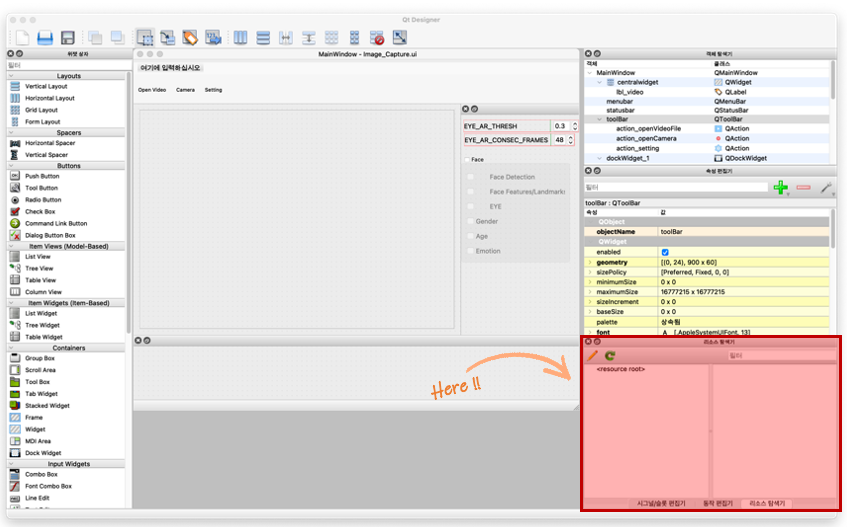The image size is (847, 527).
Task: Bring selected widget to front
Action: pos(117,37)
